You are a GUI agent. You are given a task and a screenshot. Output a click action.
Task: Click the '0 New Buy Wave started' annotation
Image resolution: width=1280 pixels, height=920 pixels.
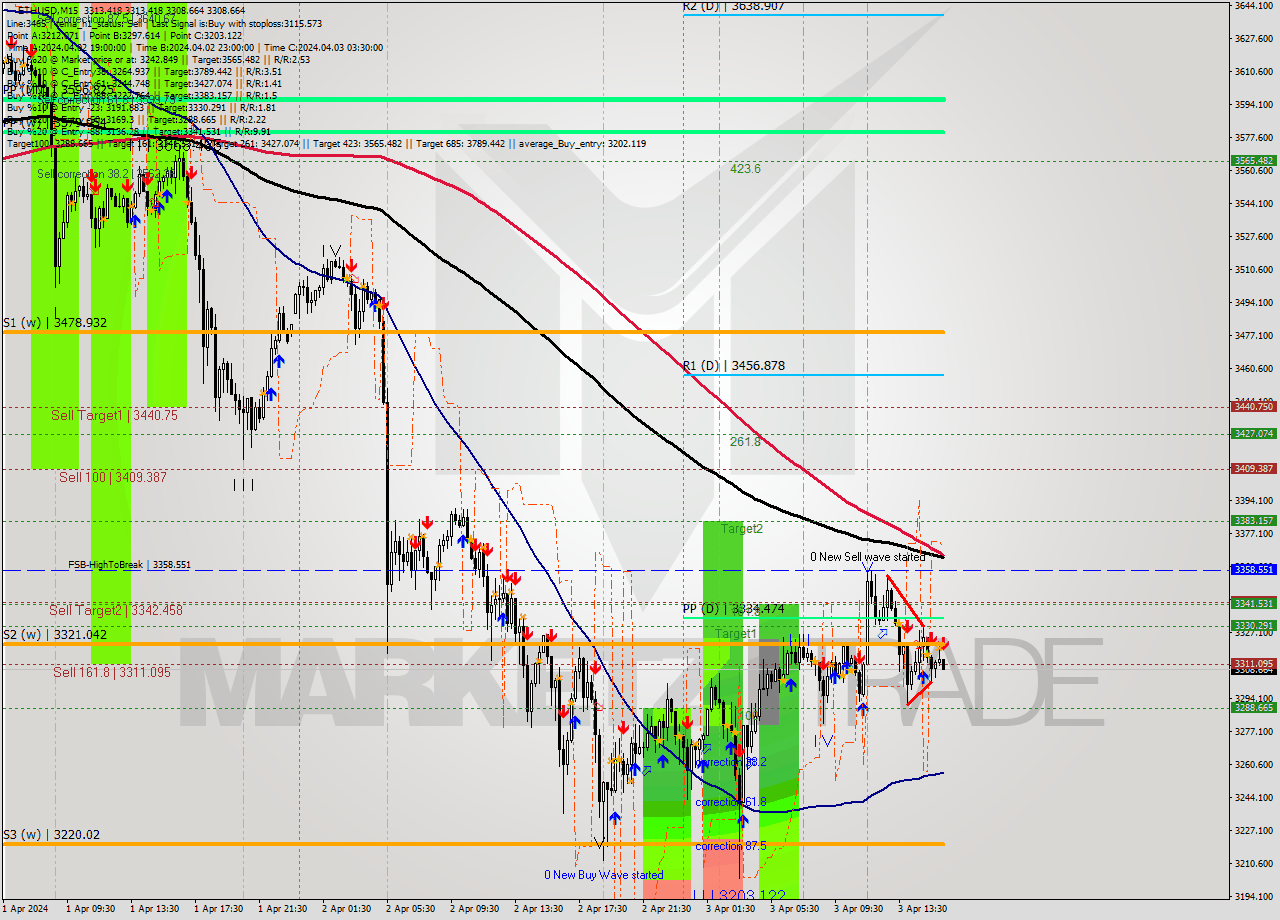pos(603,875)
